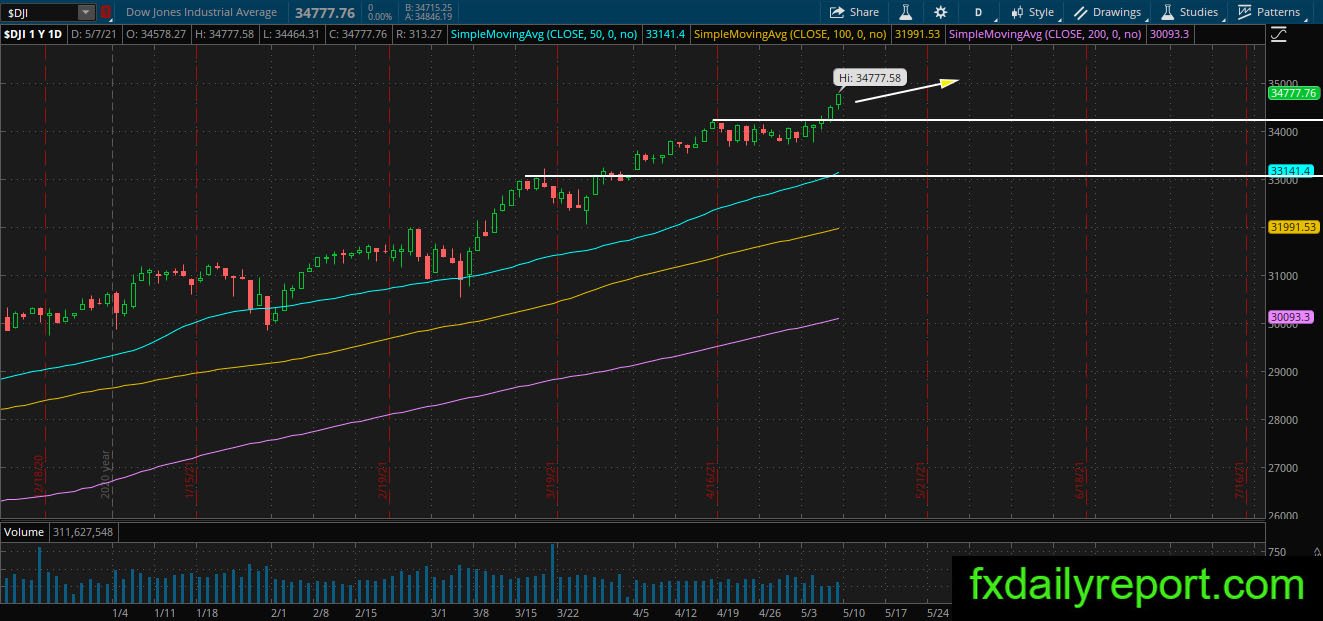
Task: Click the 6/18/21 expiration date marker
Action: (x=1081, y=481)
